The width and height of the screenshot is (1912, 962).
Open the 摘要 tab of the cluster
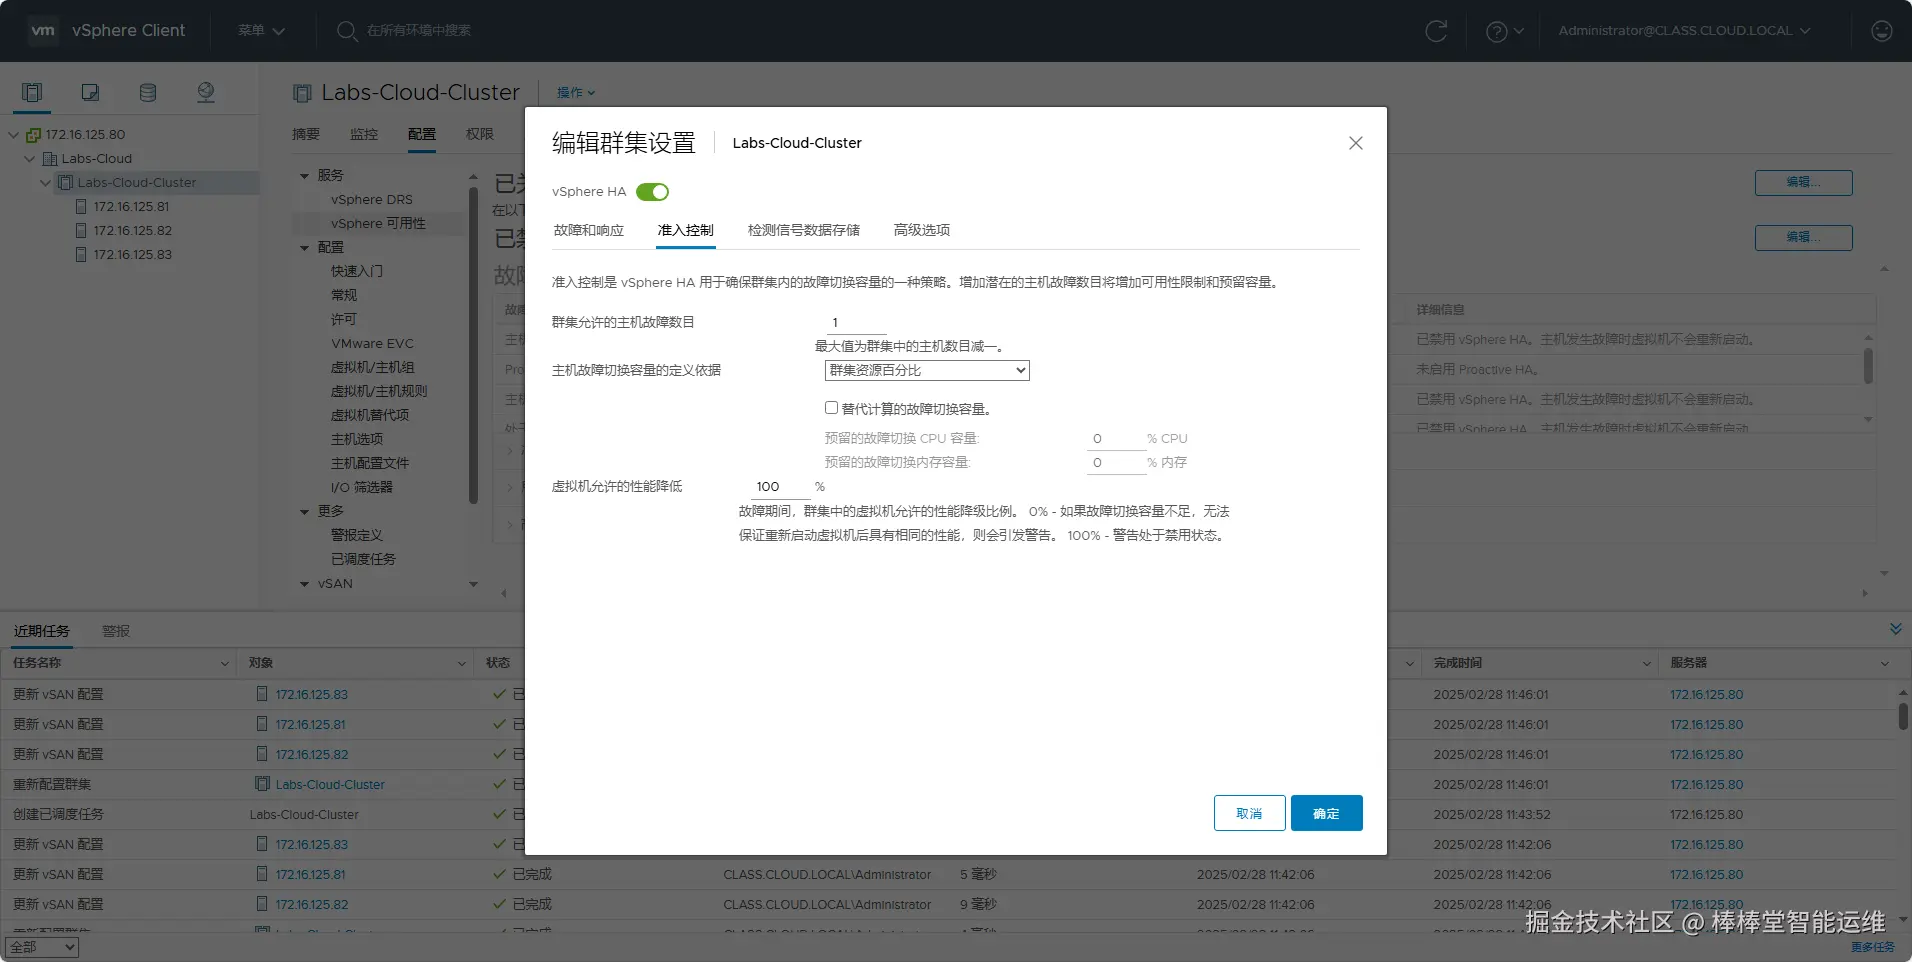click(x=306, y=134)
